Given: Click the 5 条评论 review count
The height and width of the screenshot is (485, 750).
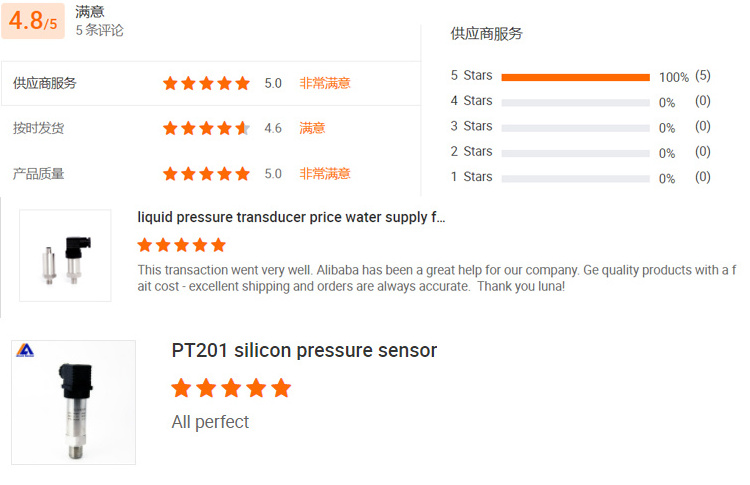Looking at the screenshot, I should pos(100,30).
